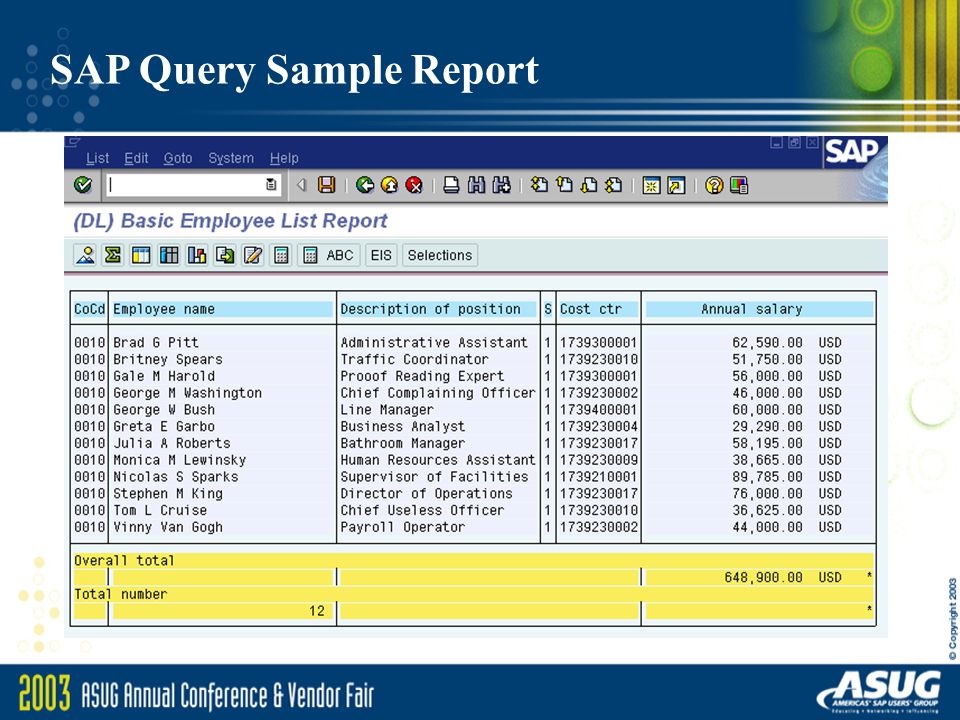
Task: Click the word processing pencil icon
Action: tap(253, 255)
